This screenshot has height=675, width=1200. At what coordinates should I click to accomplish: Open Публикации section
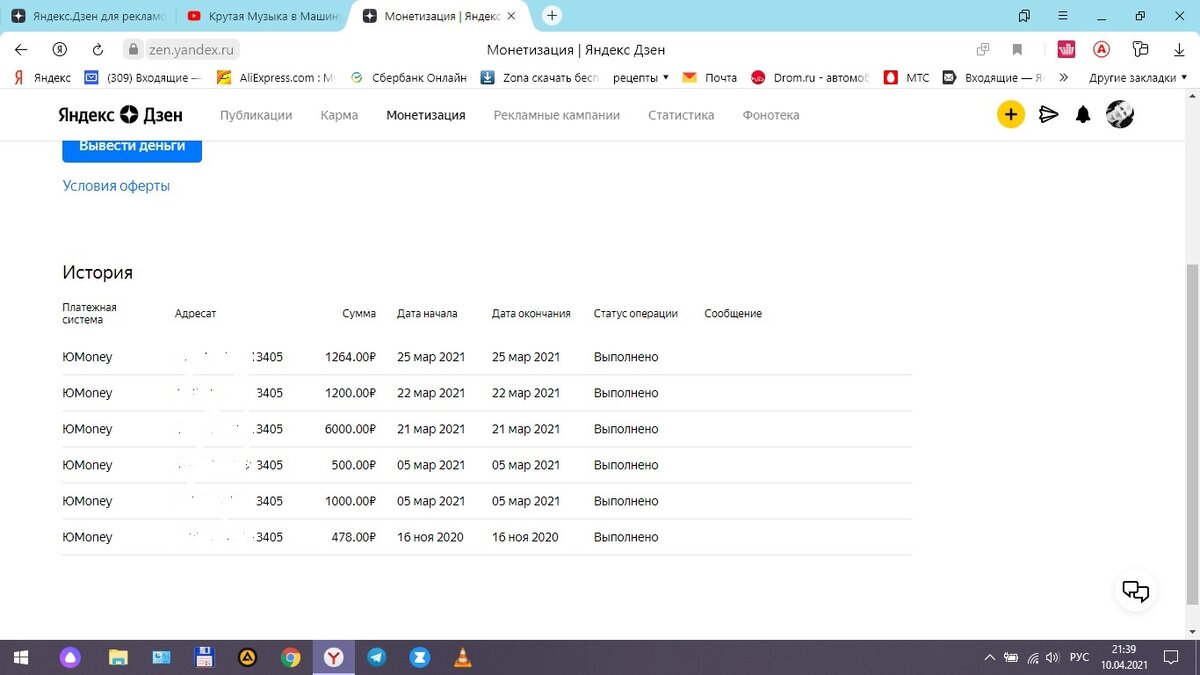tap(256, 115)
